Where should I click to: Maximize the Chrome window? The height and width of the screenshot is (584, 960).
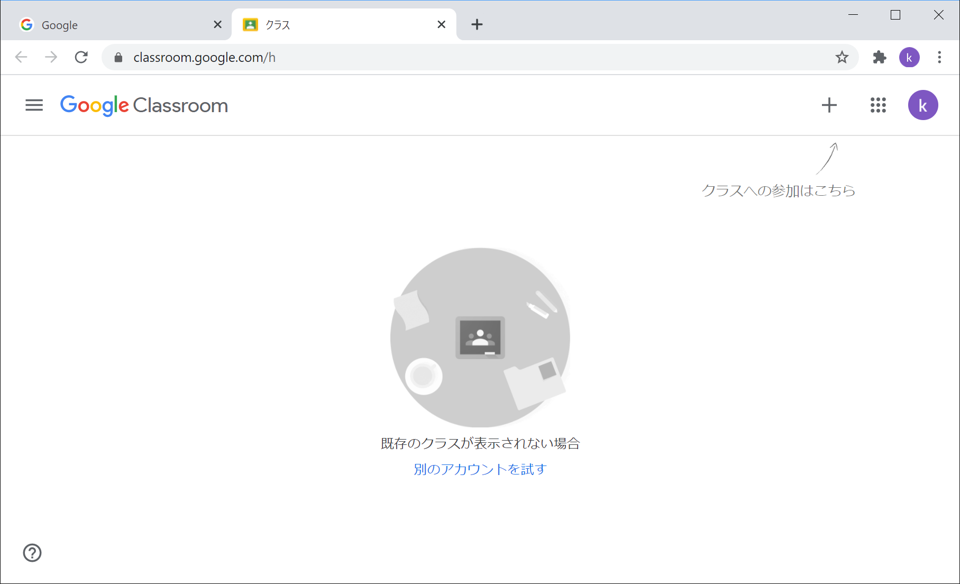click(895, 15)
